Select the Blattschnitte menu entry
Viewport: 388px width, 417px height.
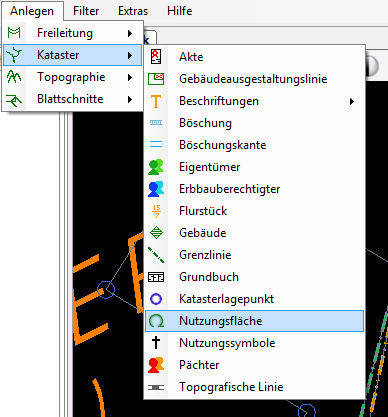[72, 99]
